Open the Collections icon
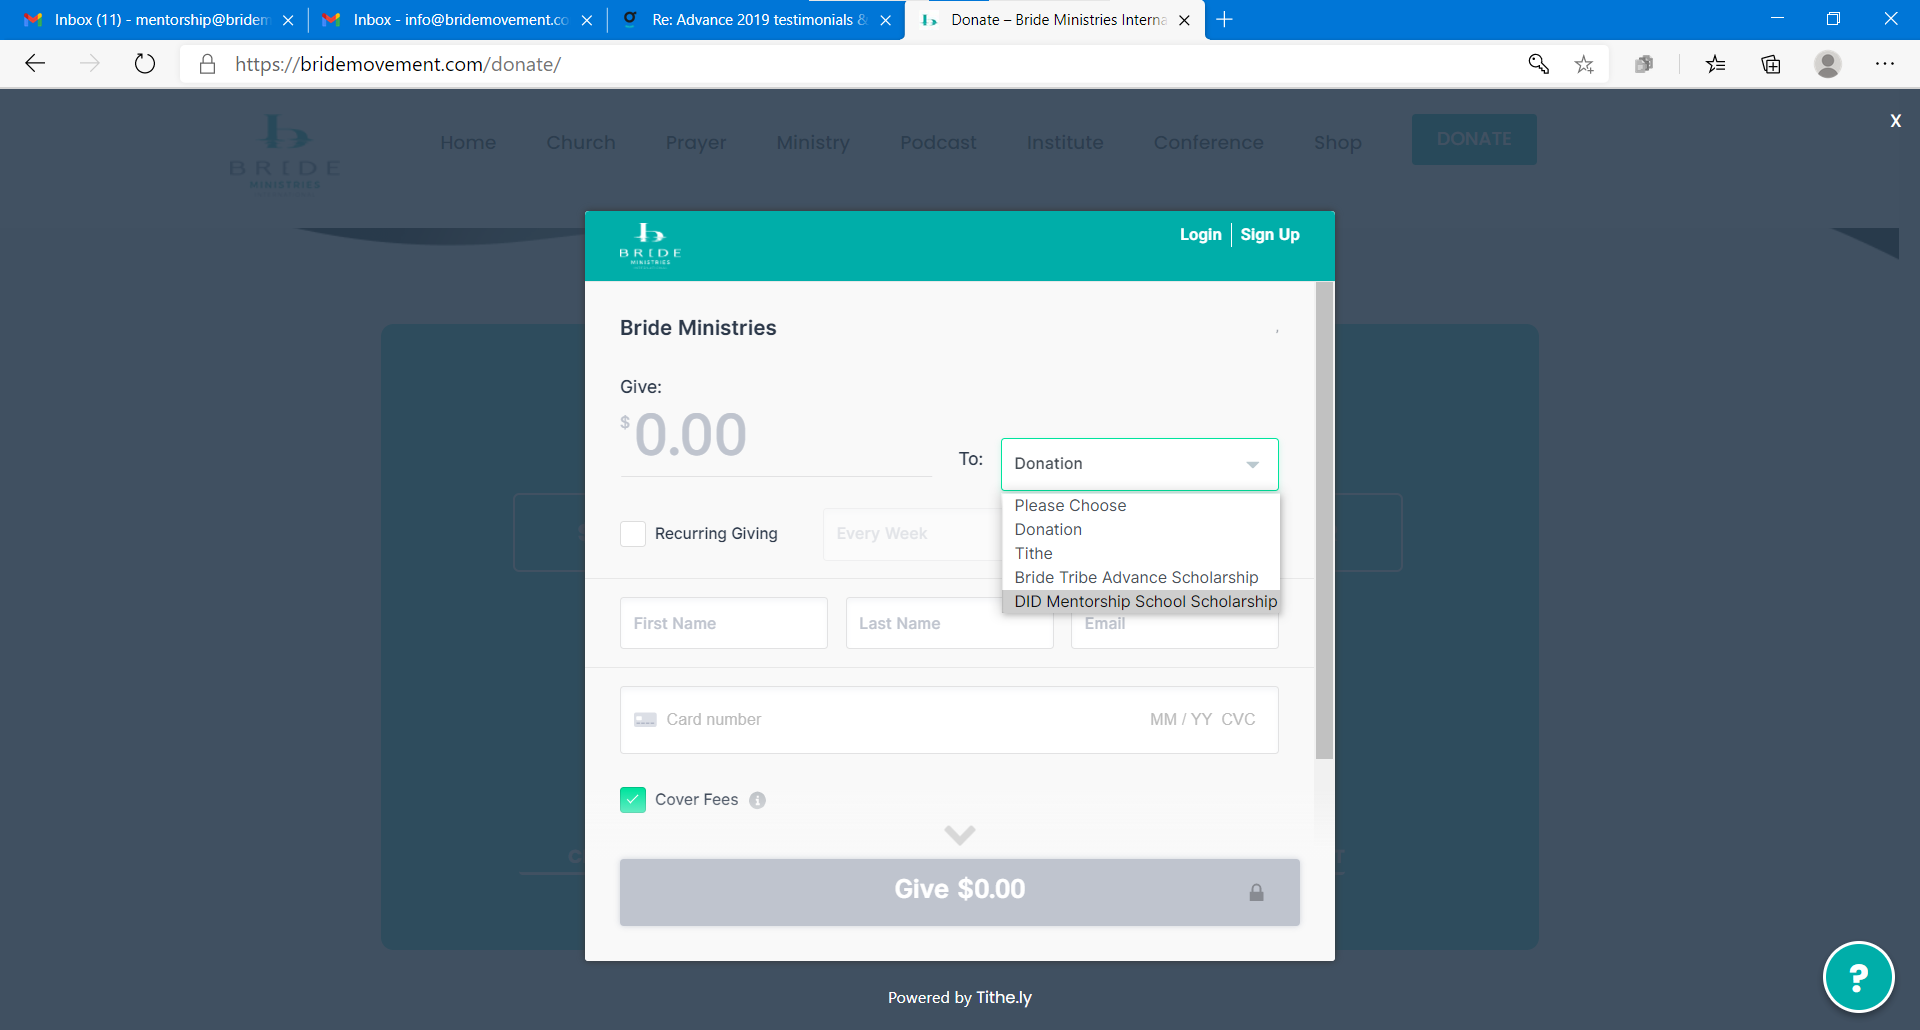 tap(1771, 64)
